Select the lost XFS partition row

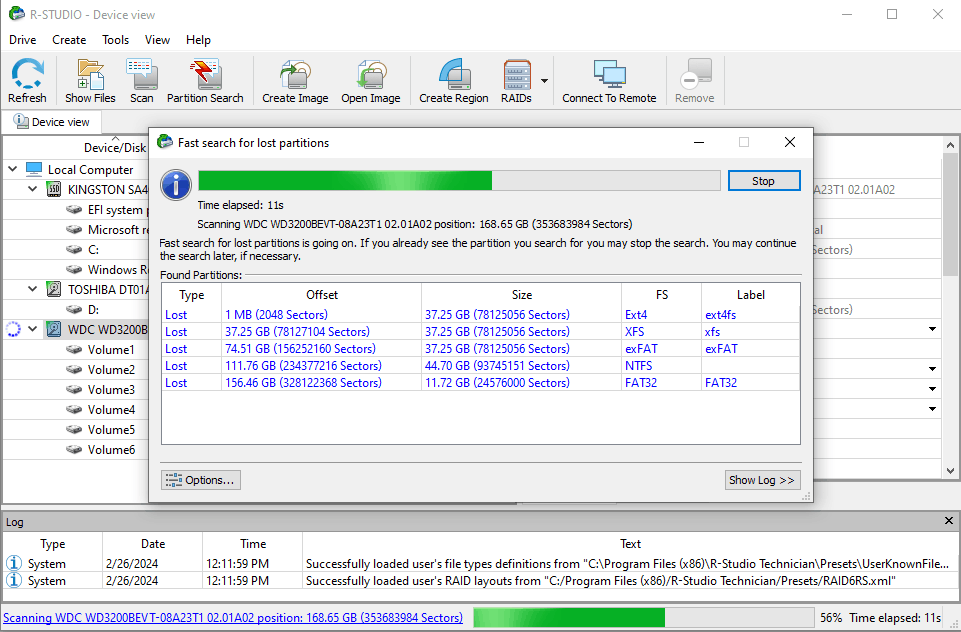(x=480, y=332)
